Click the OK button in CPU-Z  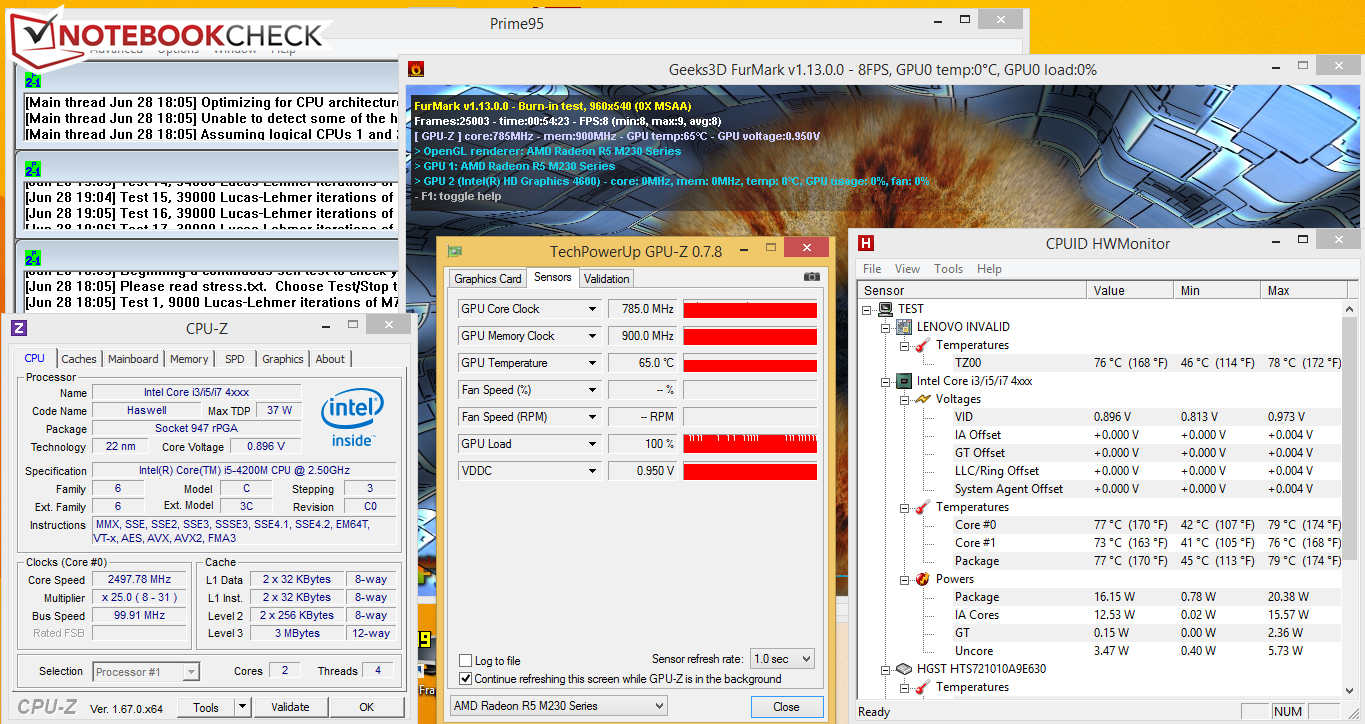[367, 707]
